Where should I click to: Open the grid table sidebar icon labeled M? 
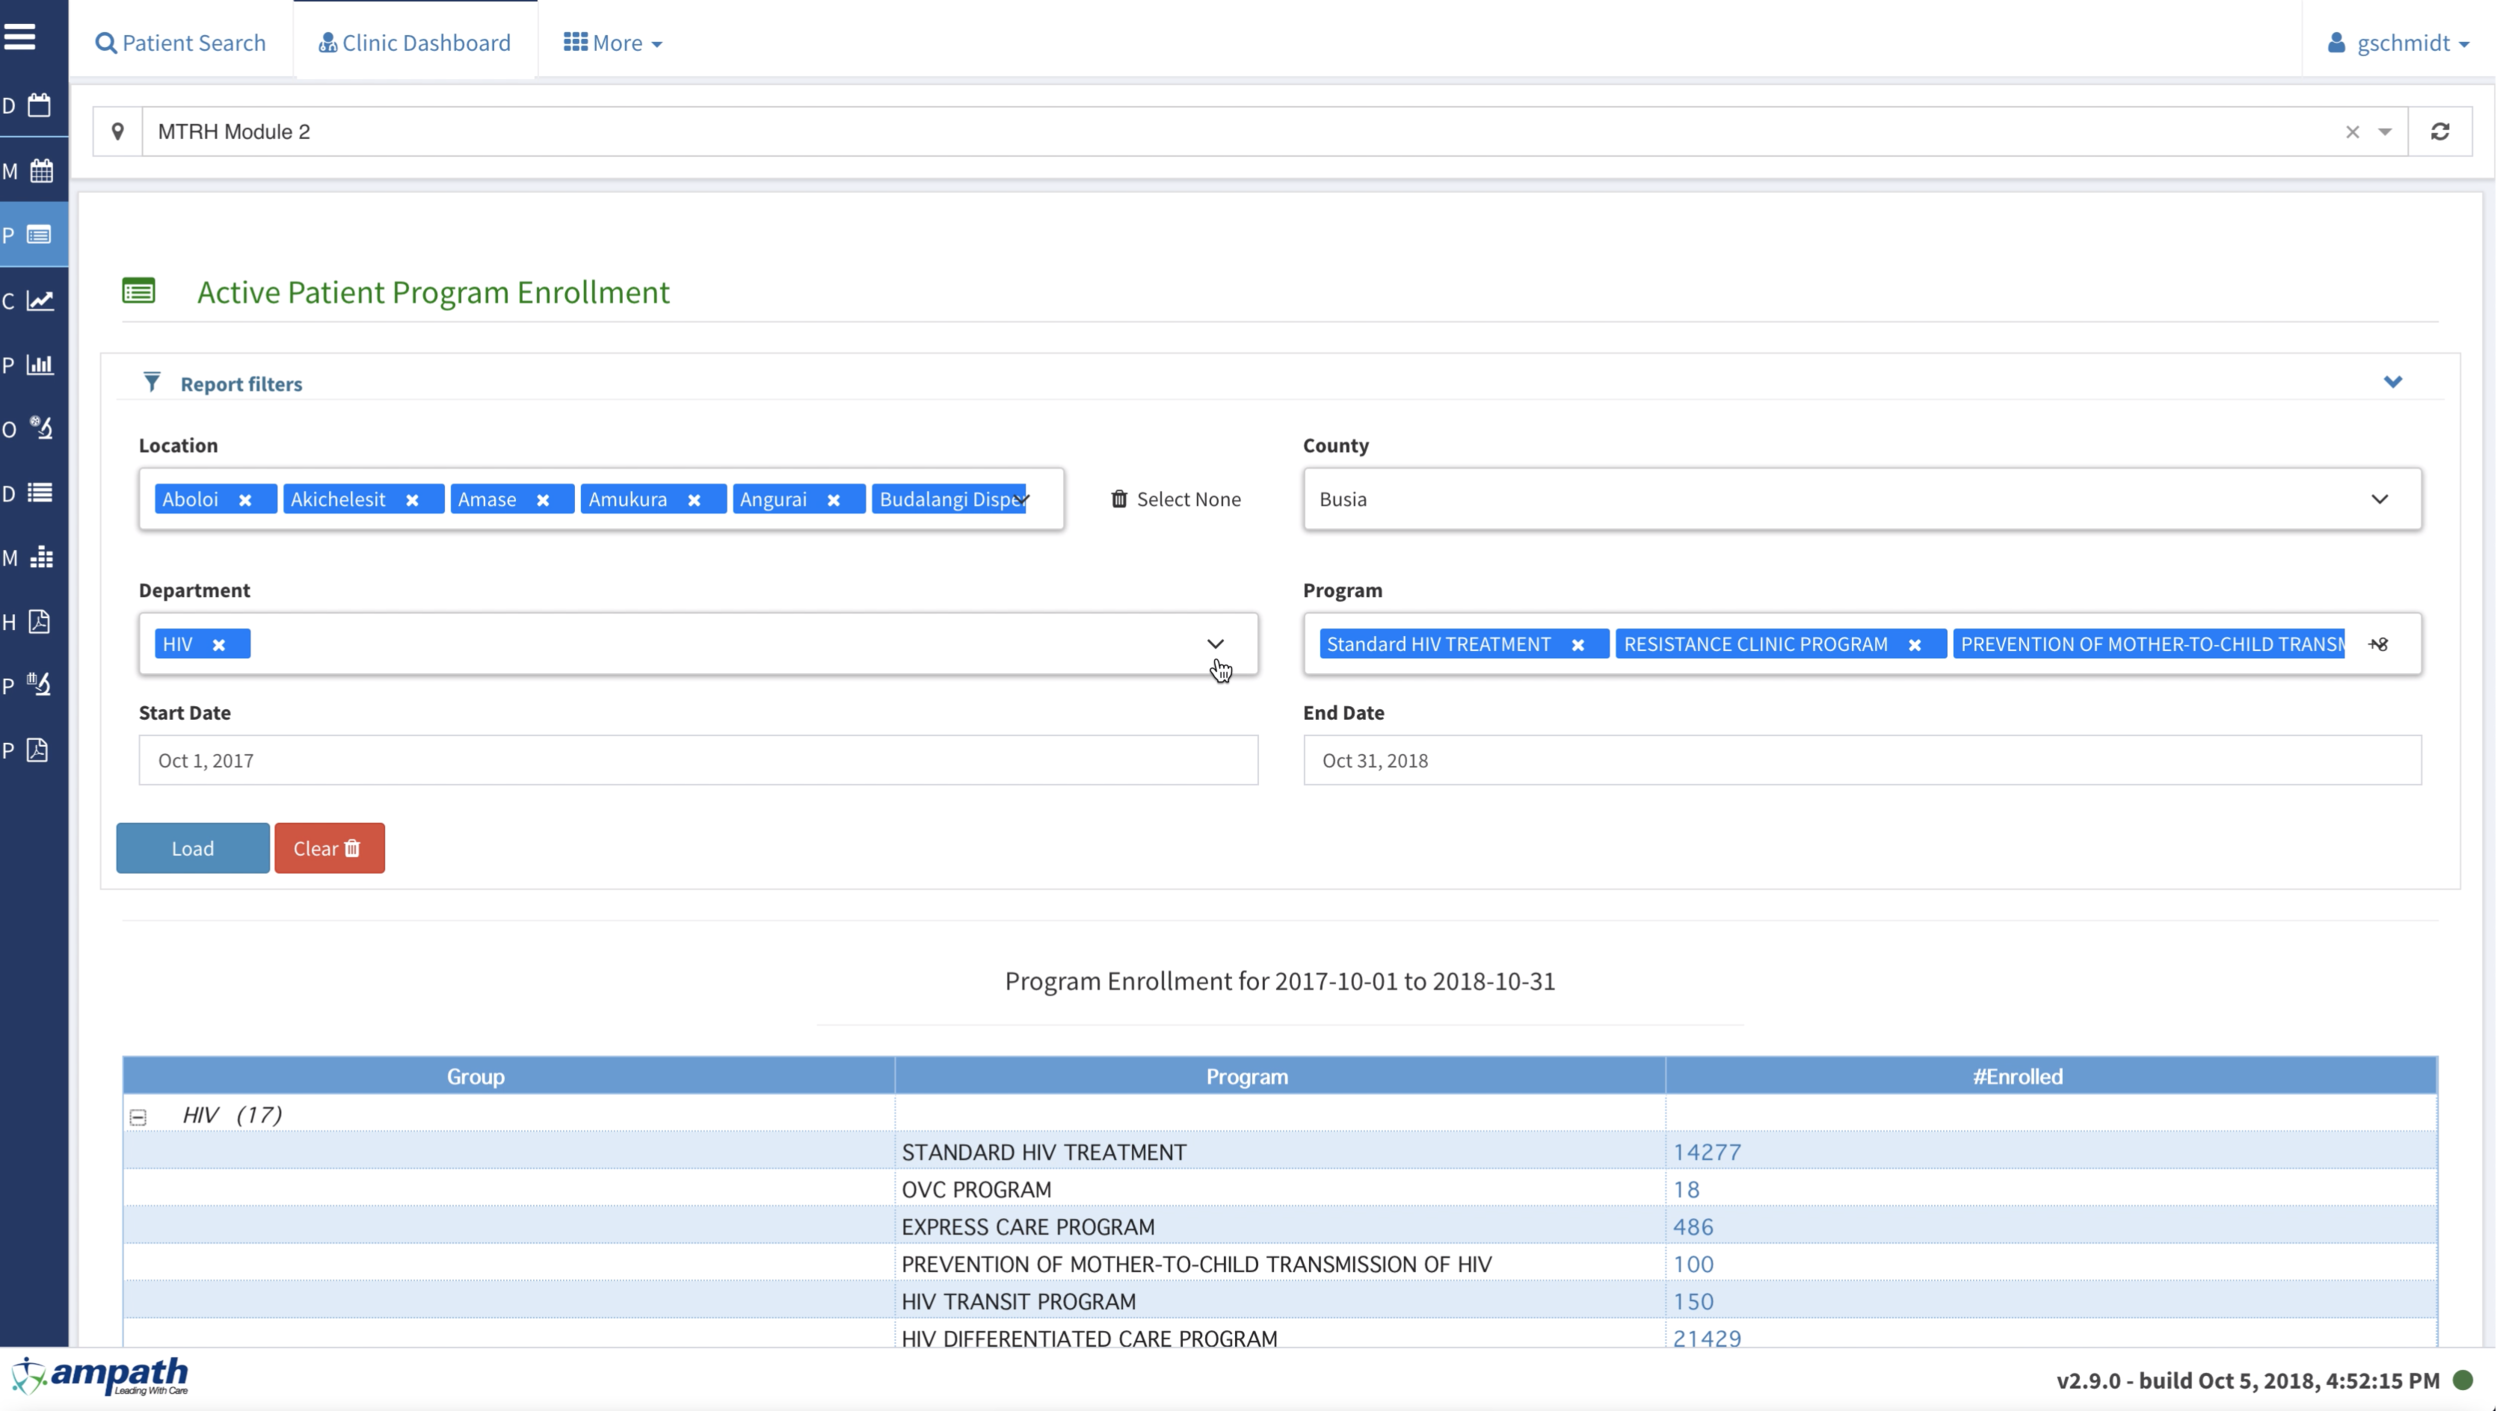pyautogui.click(x=41, y=557)
